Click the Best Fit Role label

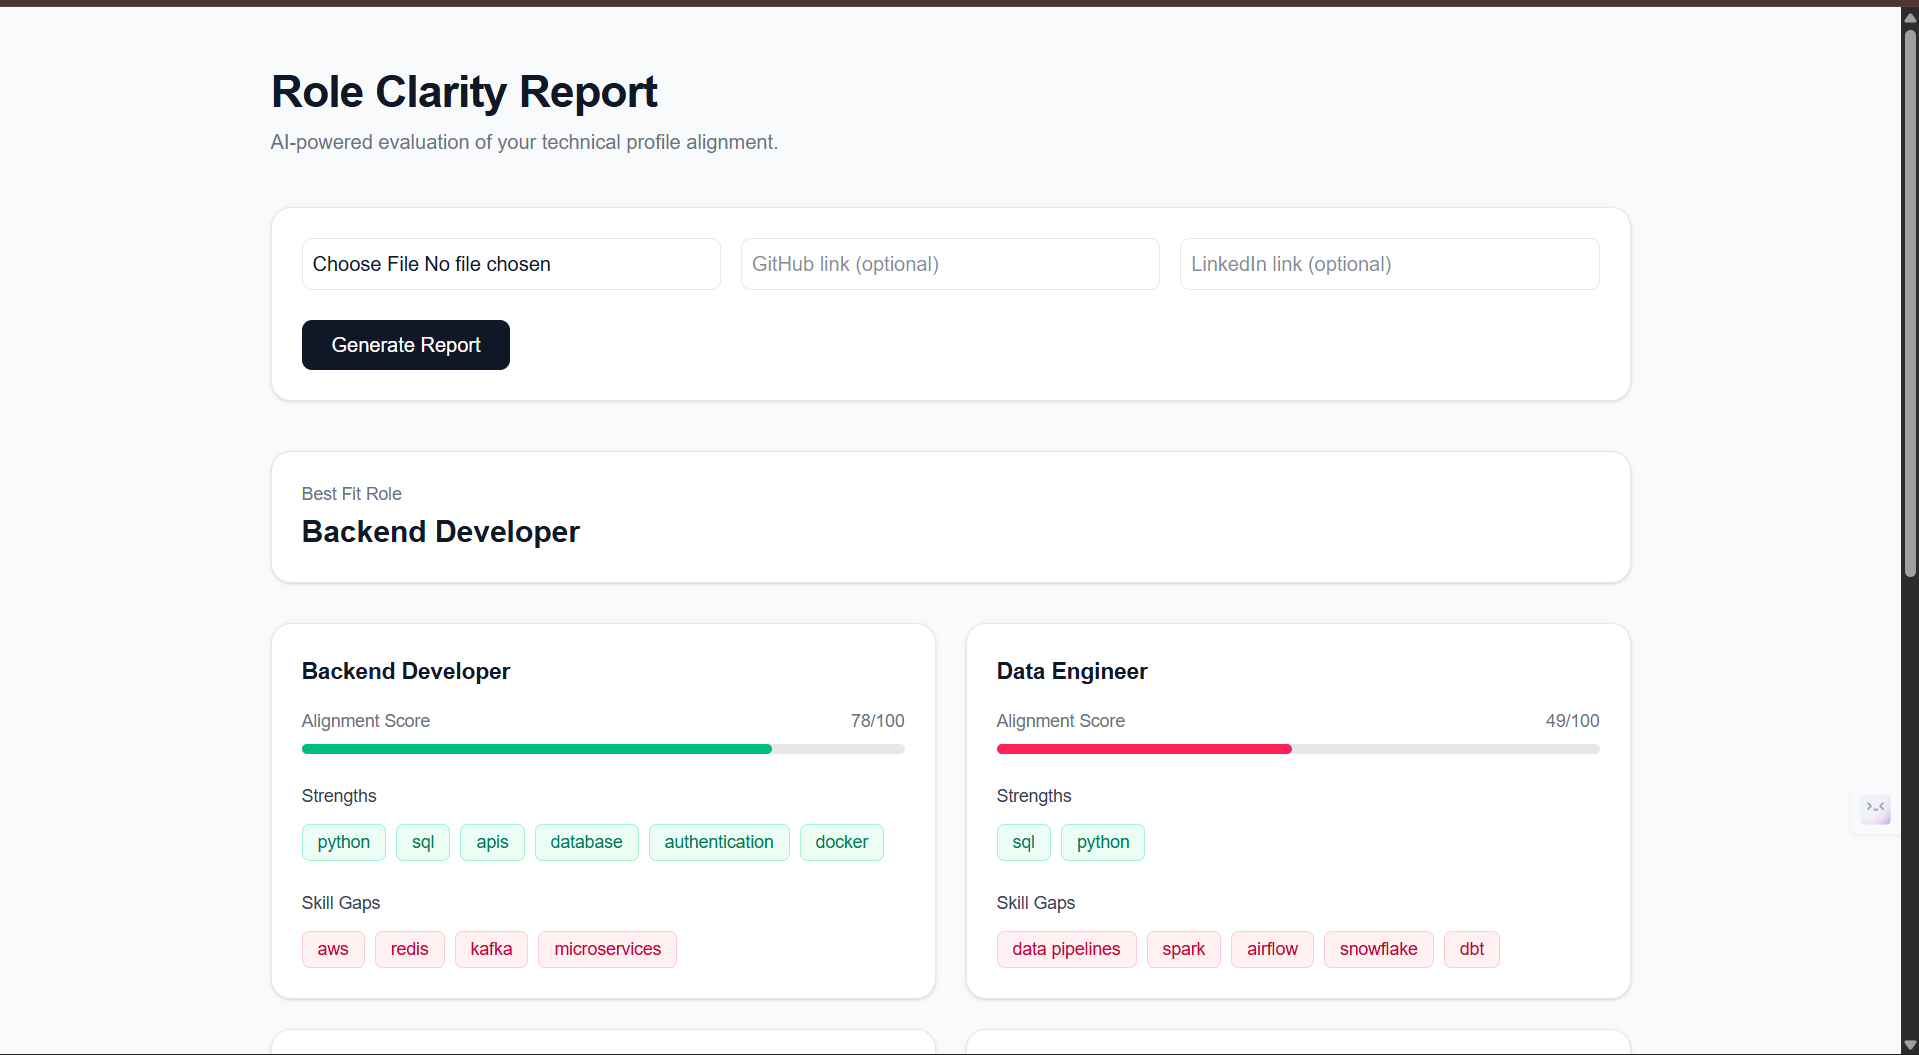coord(352,494)
